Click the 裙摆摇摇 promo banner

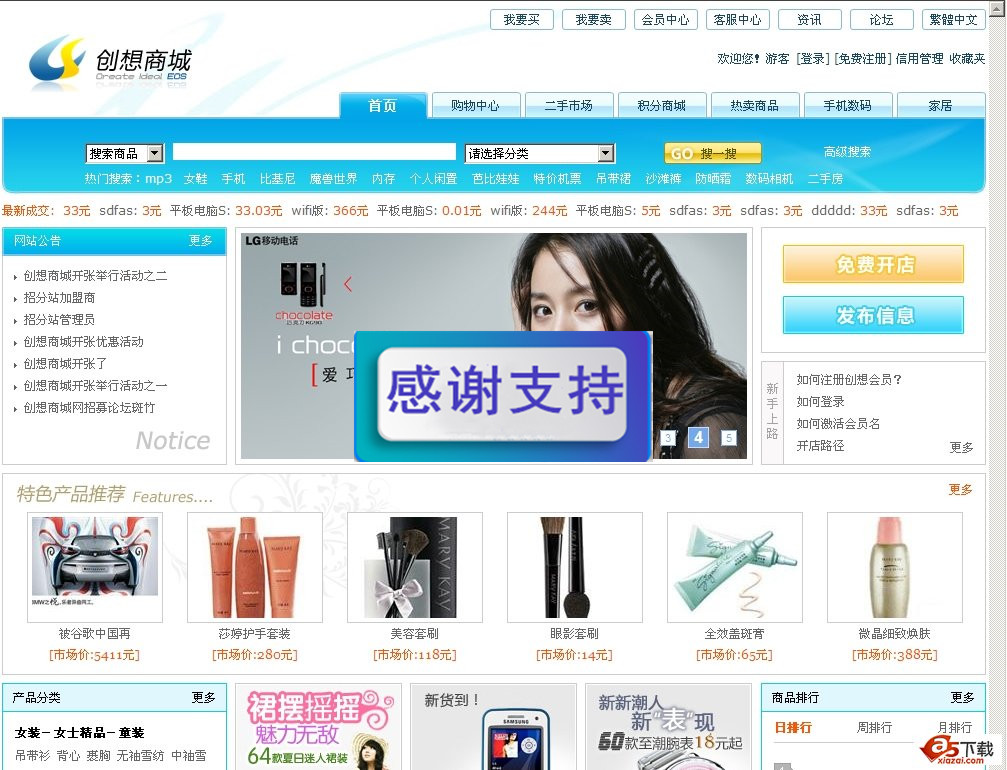tap(319, 727)
